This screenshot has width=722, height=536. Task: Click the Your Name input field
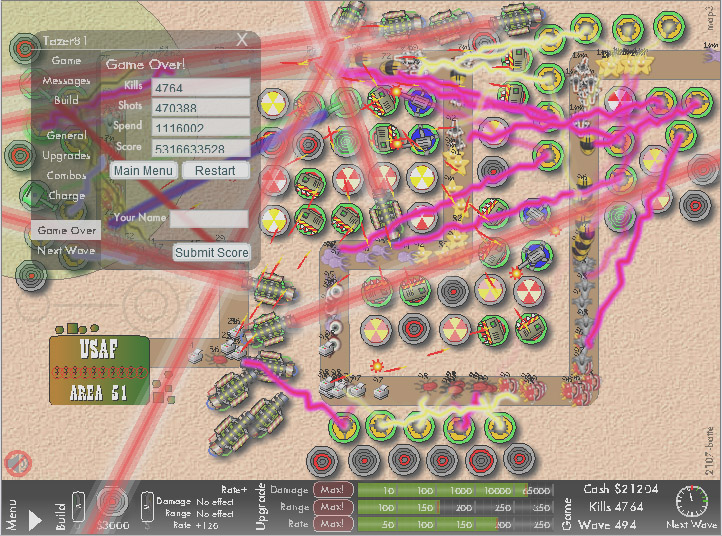pos(209,218)
